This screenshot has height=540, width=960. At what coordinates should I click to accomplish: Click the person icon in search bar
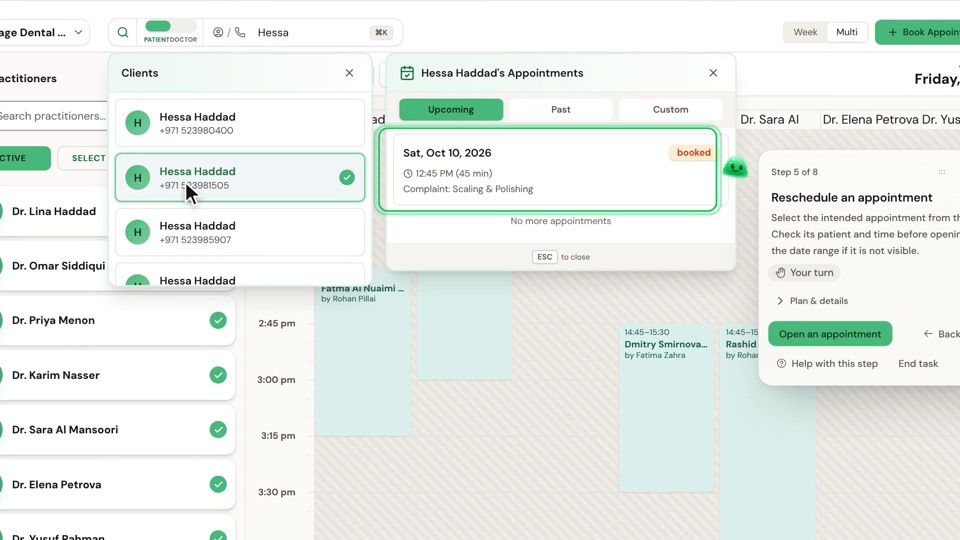[218, 32]
